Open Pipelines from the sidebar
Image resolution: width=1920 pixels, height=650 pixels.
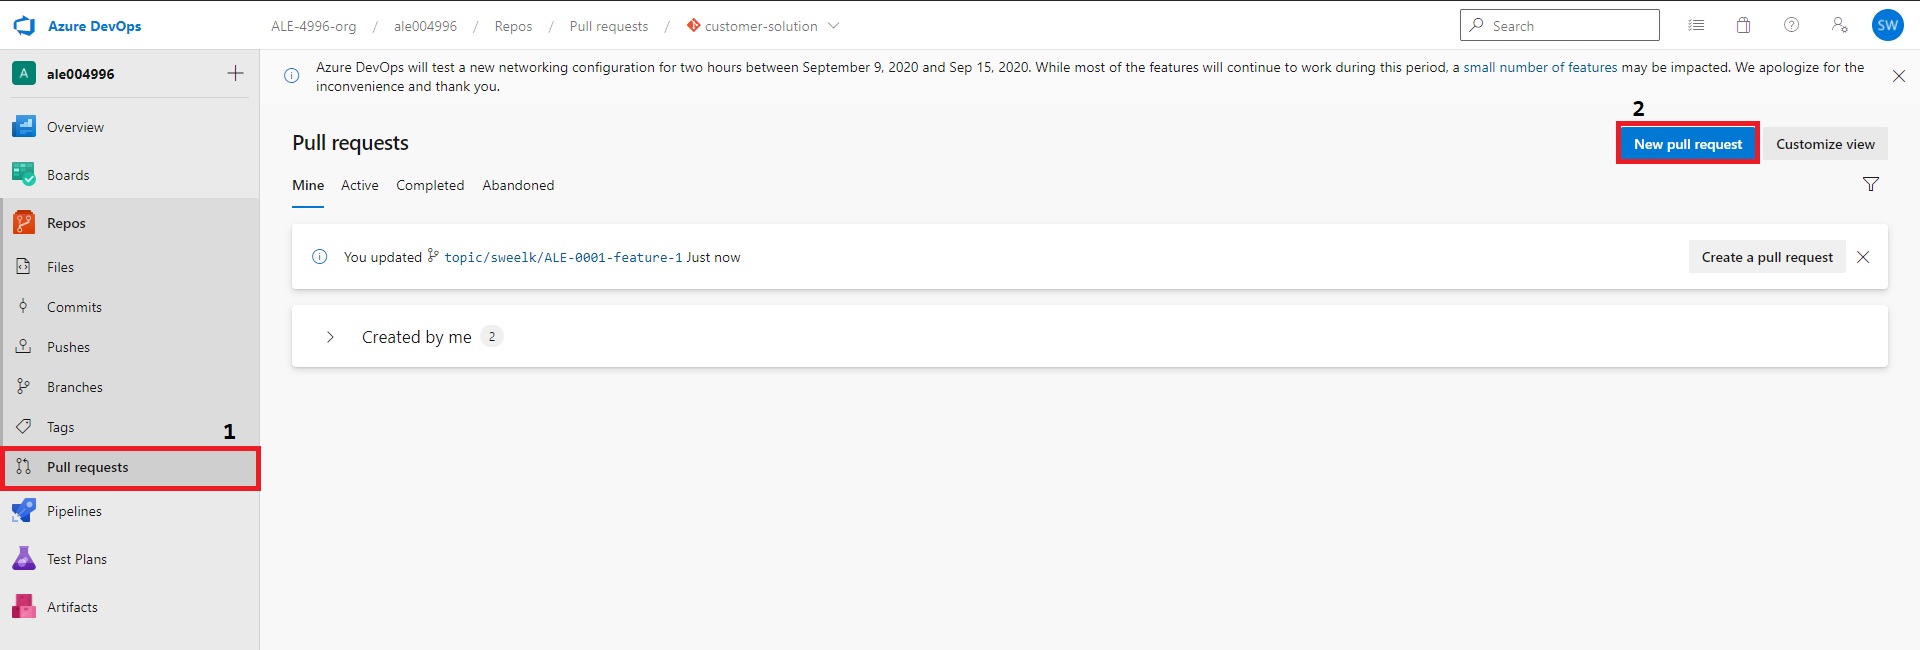(74, 511)
